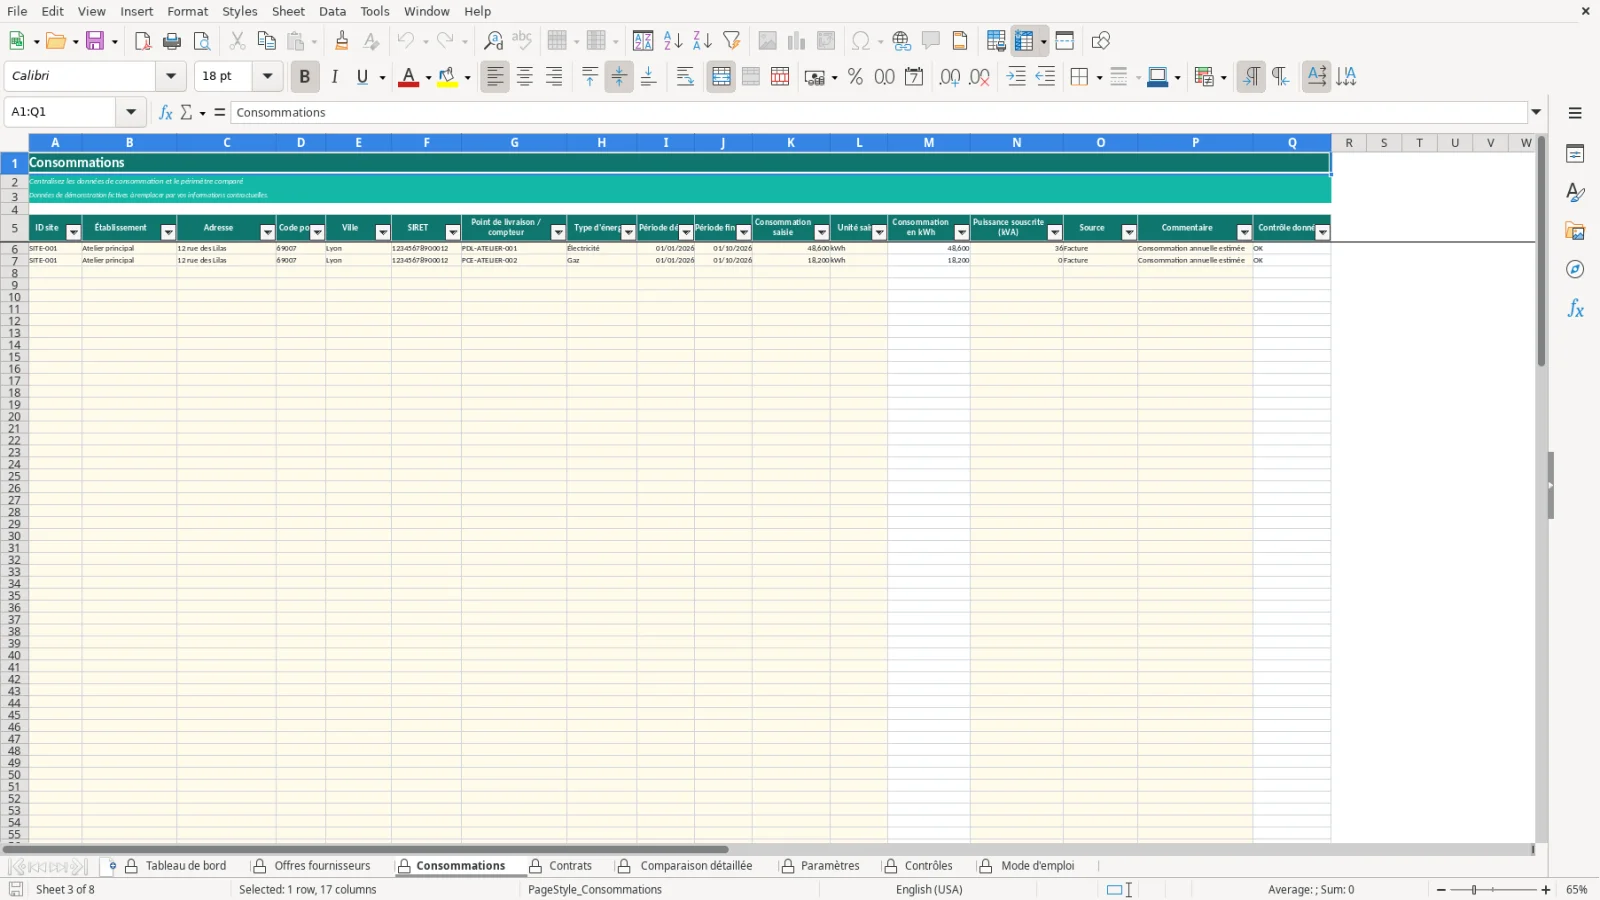The width and height of the screenshot is (1600, 900).
Task: Clone formatting with the paintbrush icon
Action: point(342,41)
